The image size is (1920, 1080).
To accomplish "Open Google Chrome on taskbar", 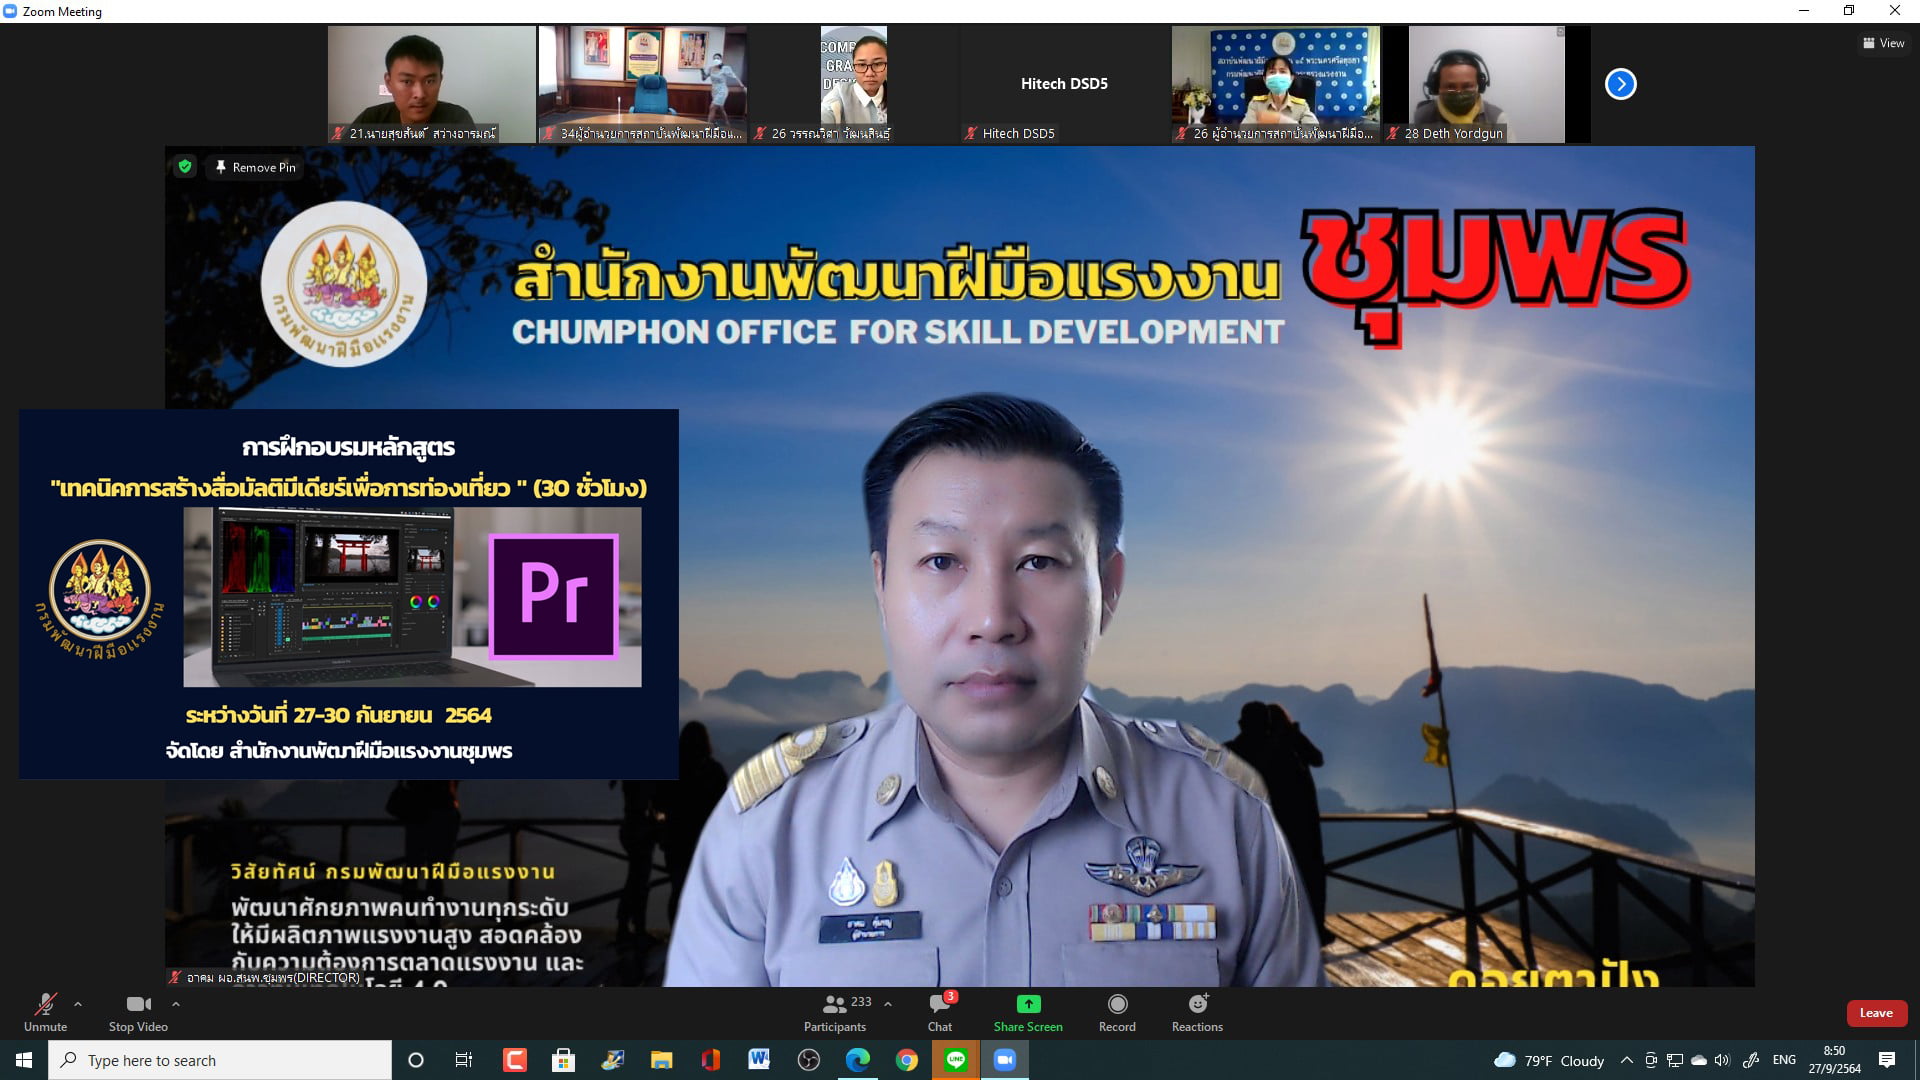I will pos(906,1060).
